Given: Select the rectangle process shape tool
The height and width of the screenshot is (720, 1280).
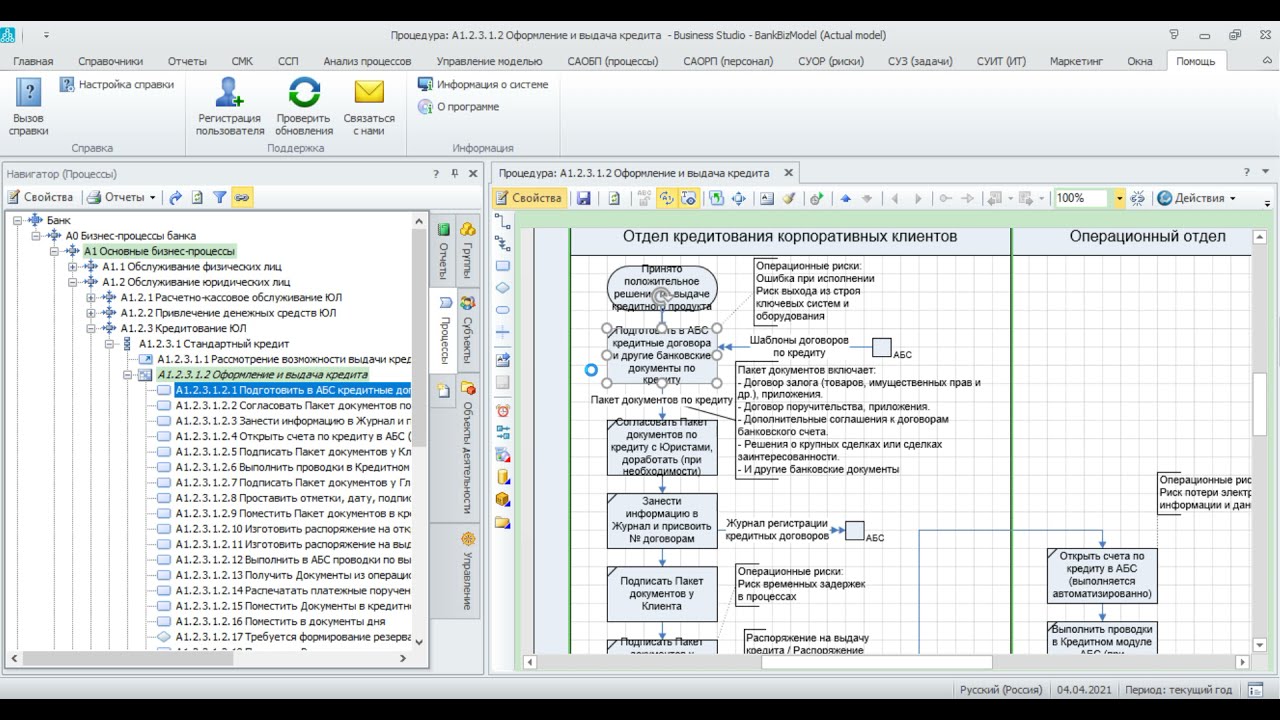Looking at the screenshot, I should point(502,266).
